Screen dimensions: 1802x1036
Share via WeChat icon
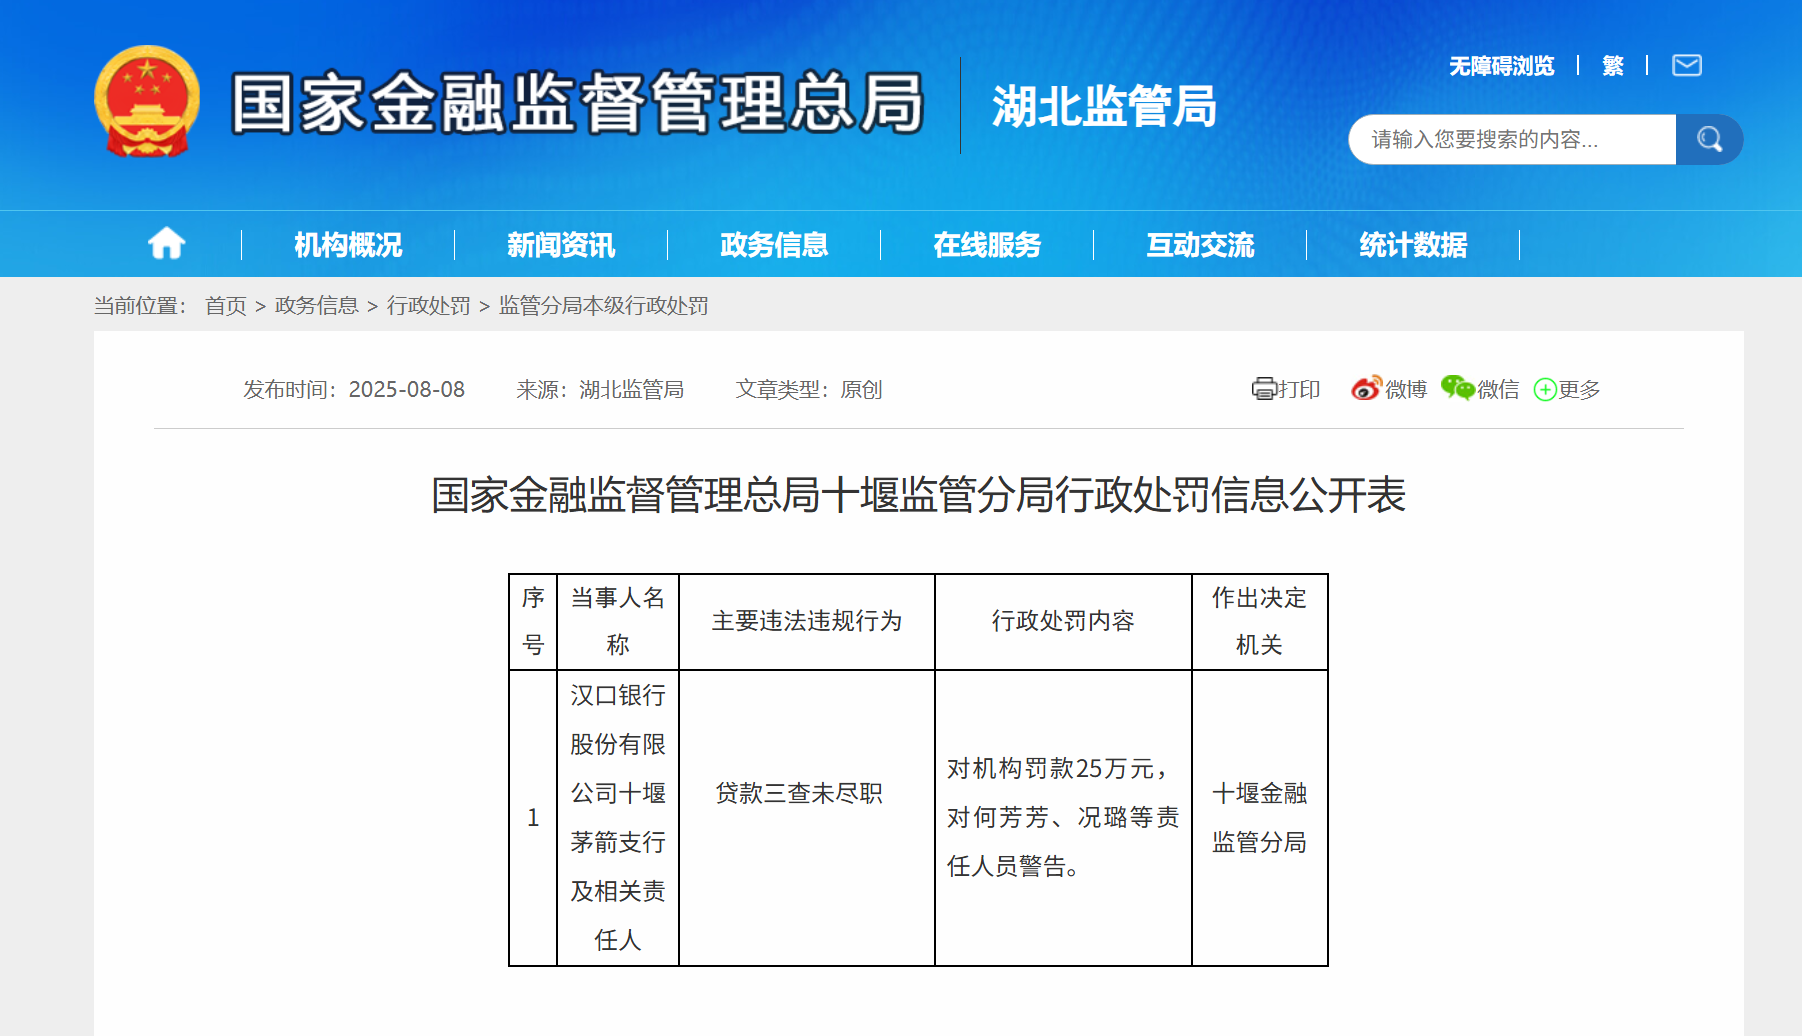1458,388
